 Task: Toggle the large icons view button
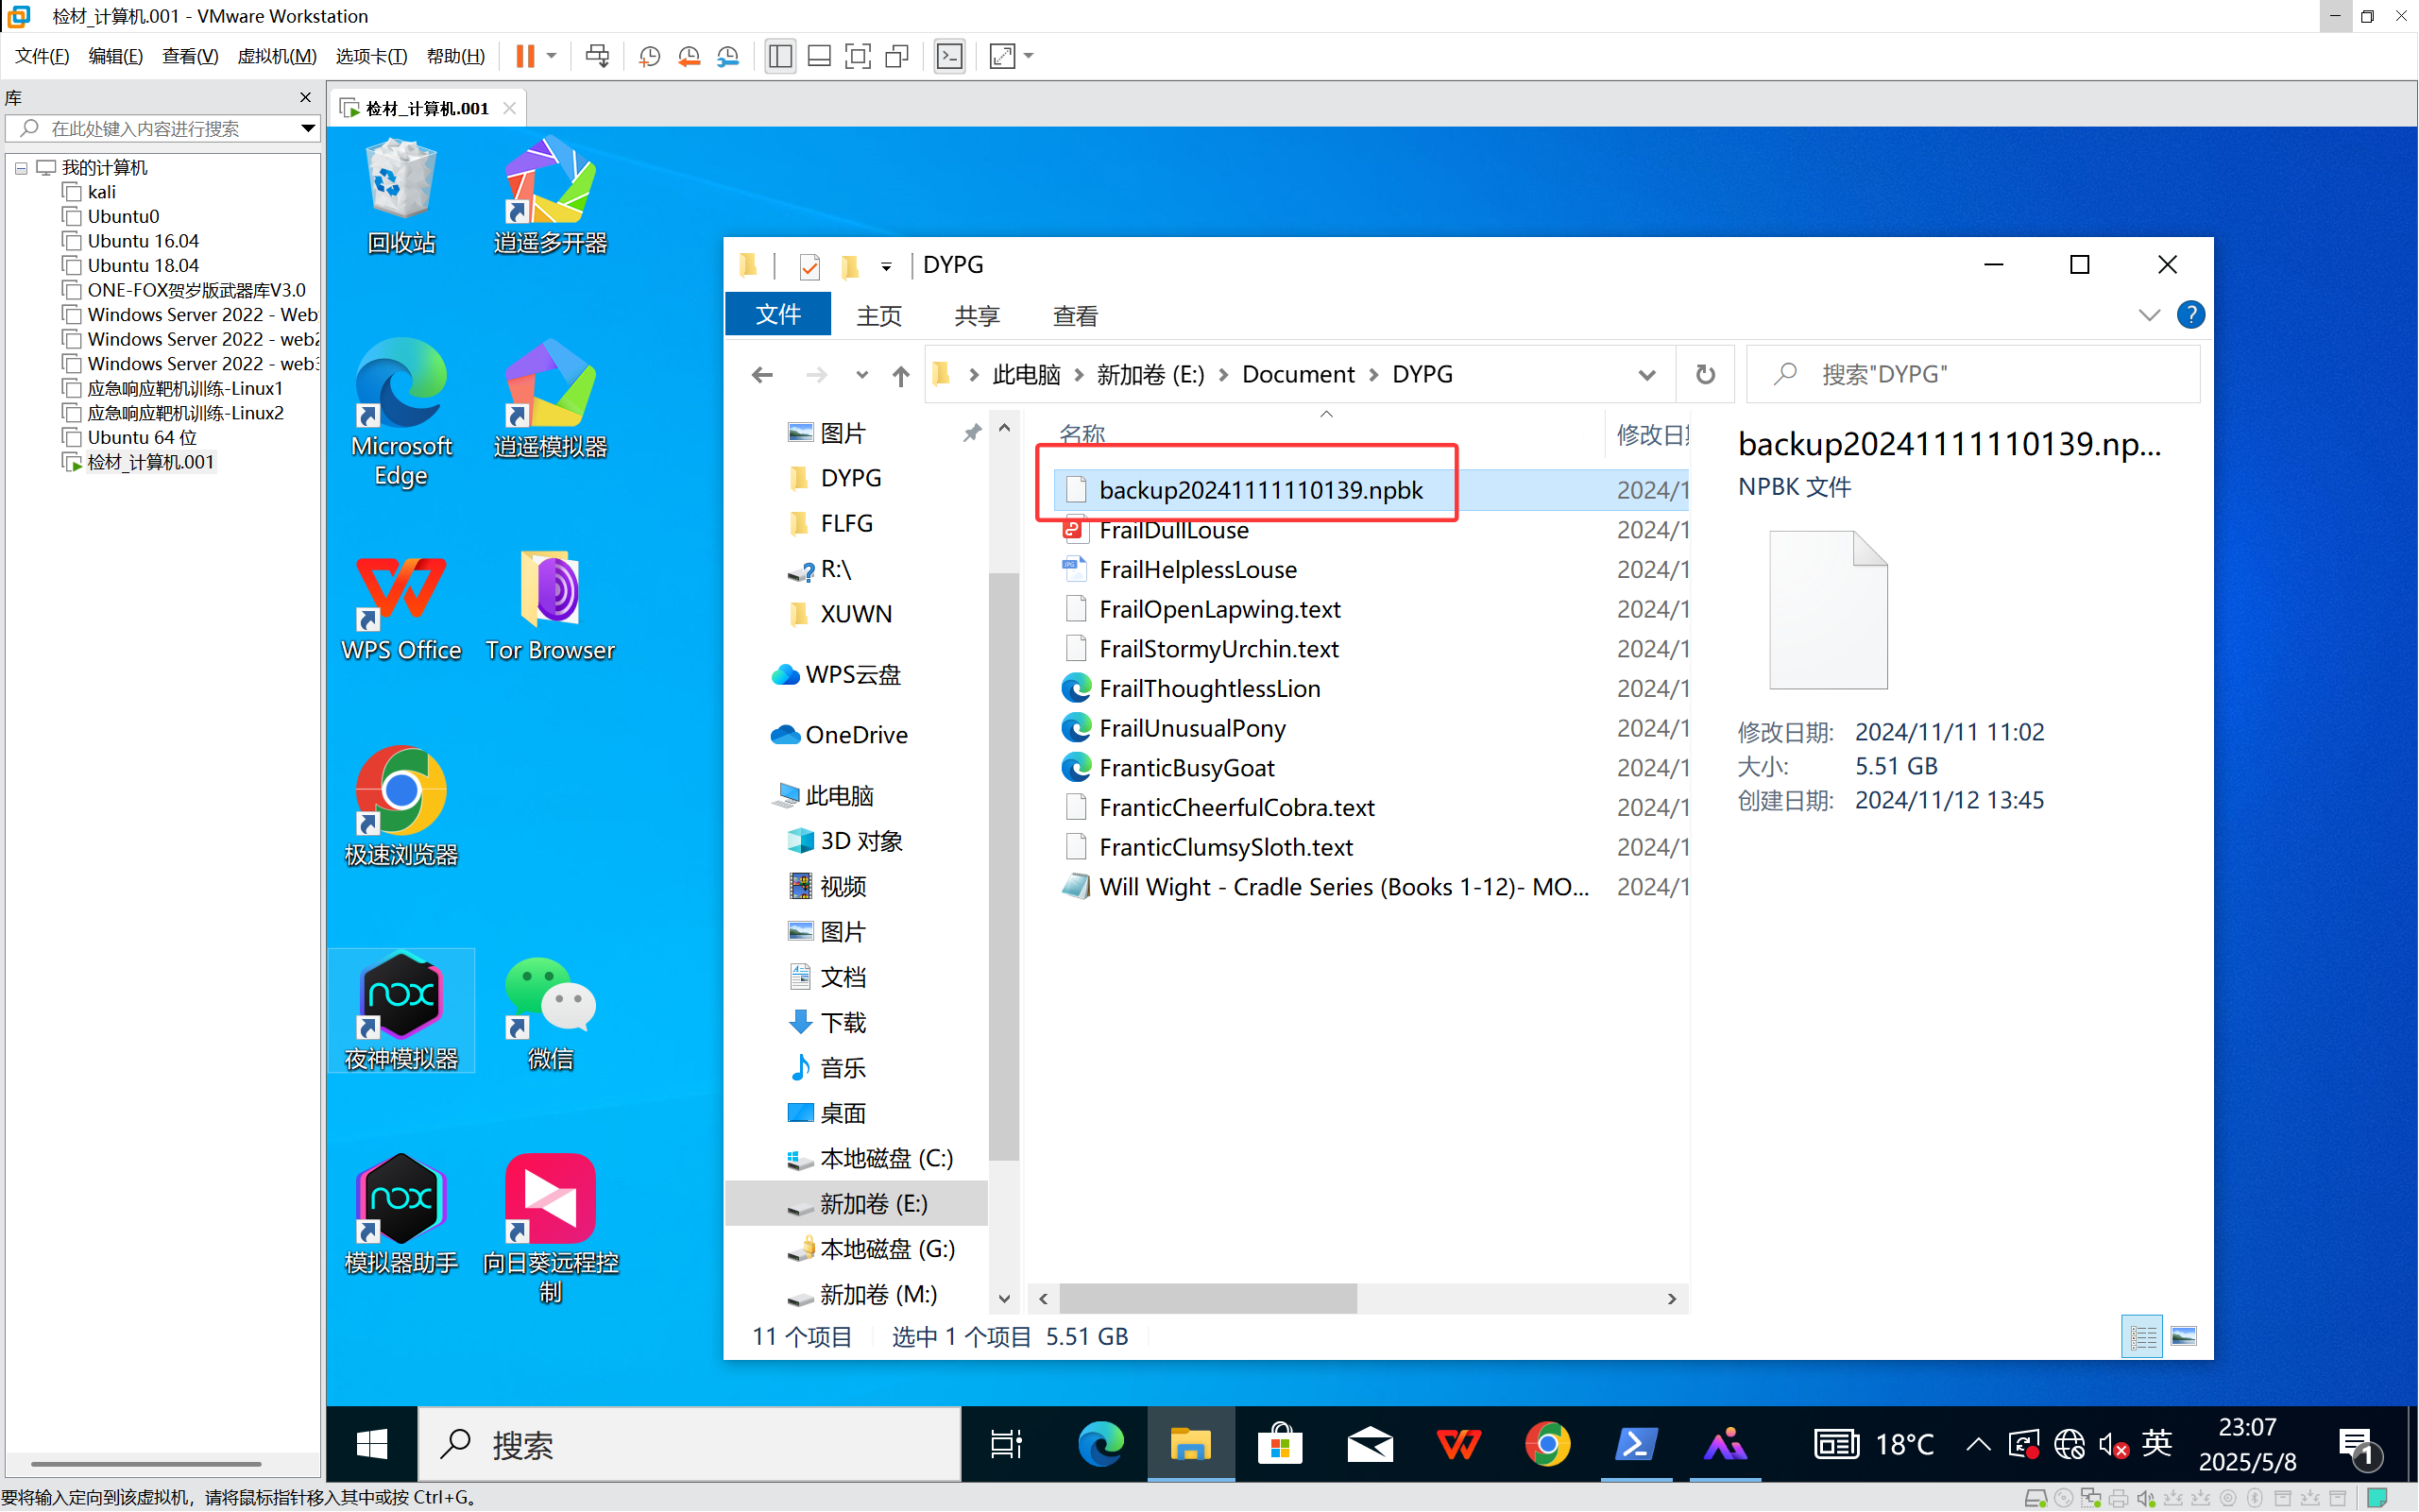click(2184, 1337)
